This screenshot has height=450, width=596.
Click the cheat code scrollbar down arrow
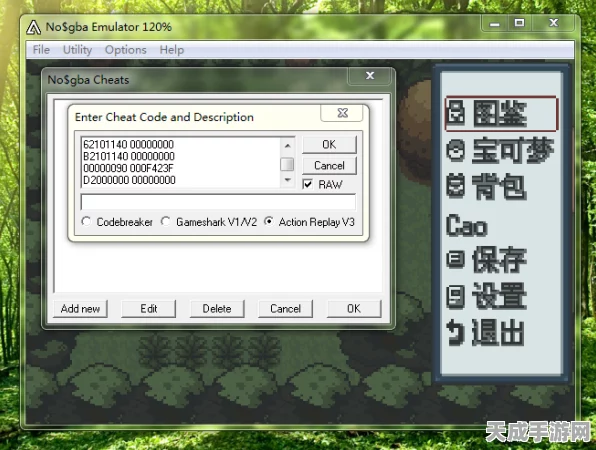287,180
